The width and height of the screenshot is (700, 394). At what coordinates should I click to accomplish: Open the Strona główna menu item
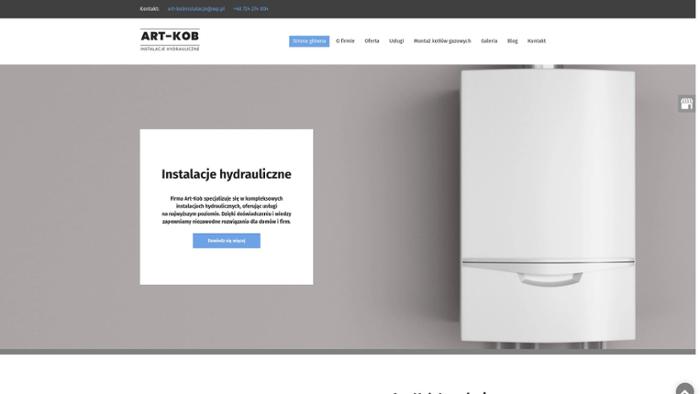(309, 41)
